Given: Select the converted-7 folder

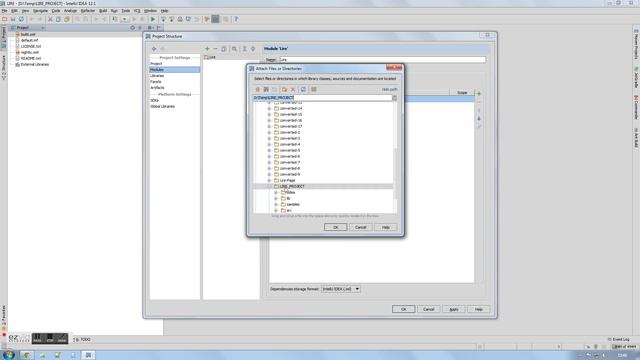Looking at the screenshot, I should pos(290,162).
